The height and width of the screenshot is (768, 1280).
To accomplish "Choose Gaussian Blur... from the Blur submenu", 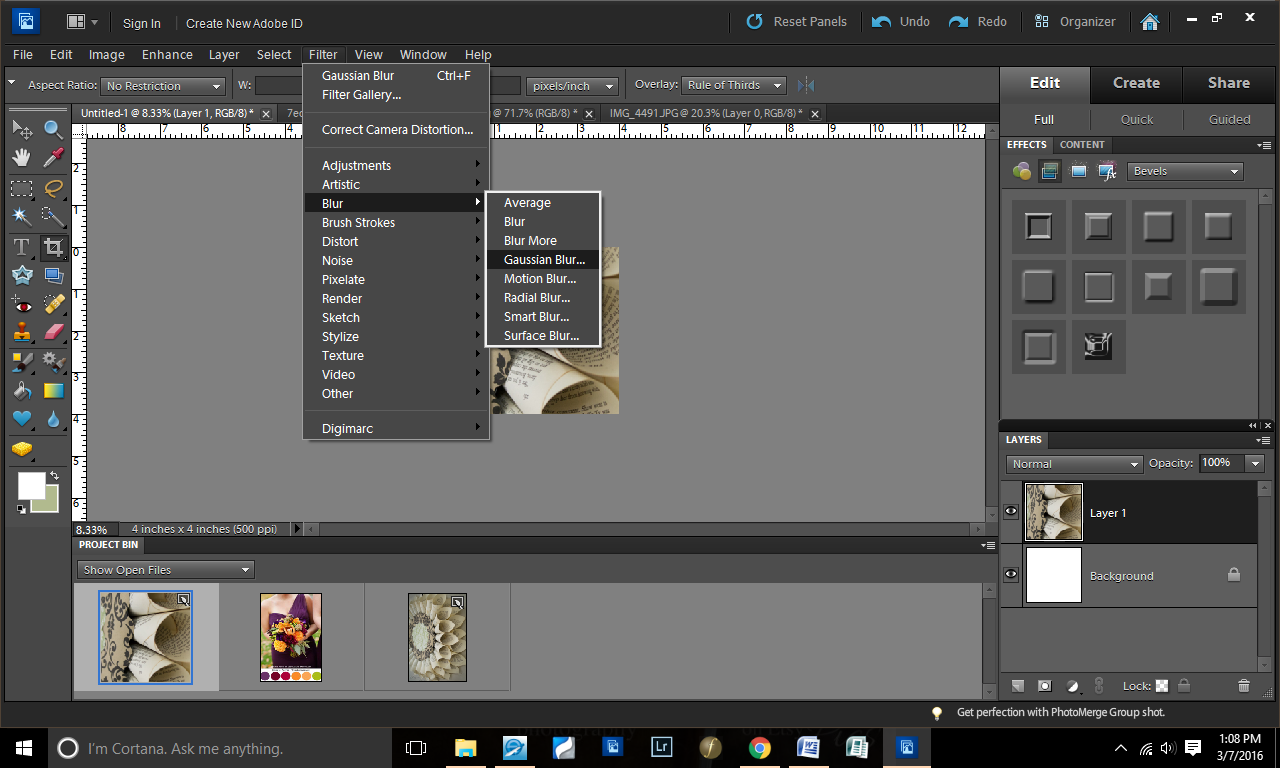I will click(x=544, y=260).
